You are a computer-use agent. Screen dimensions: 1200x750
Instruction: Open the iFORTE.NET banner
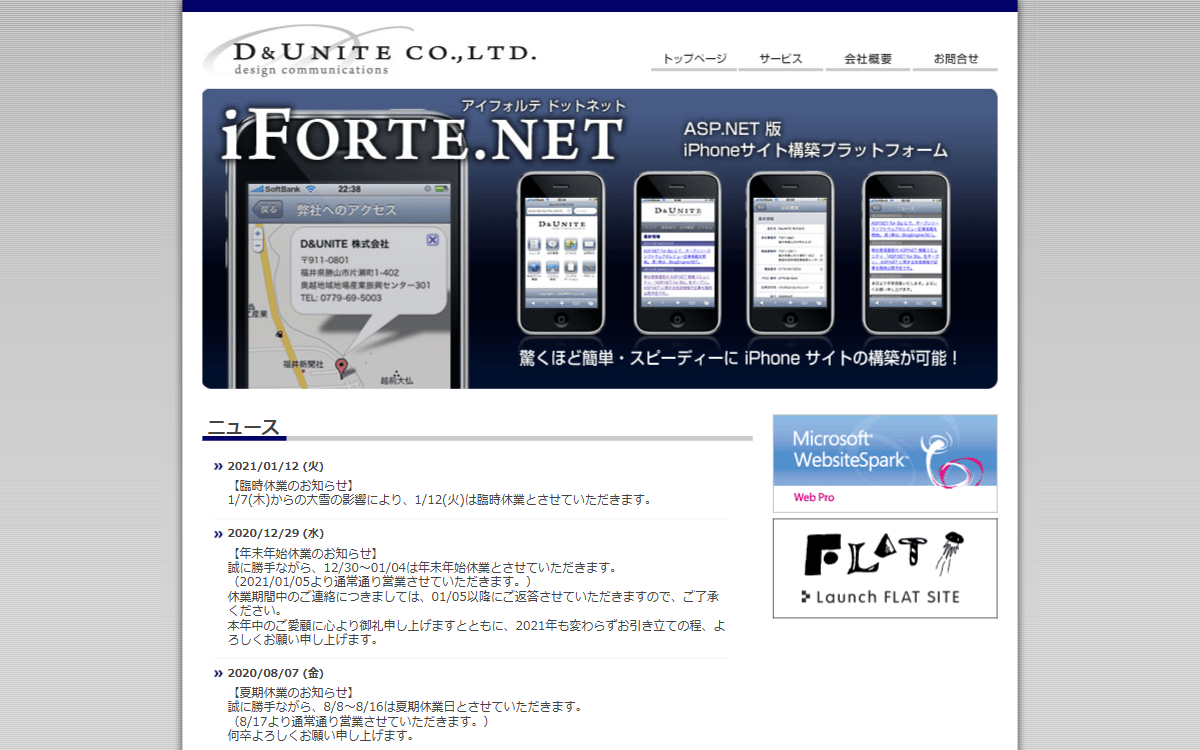pyautogui.click(x=600, y=238)
